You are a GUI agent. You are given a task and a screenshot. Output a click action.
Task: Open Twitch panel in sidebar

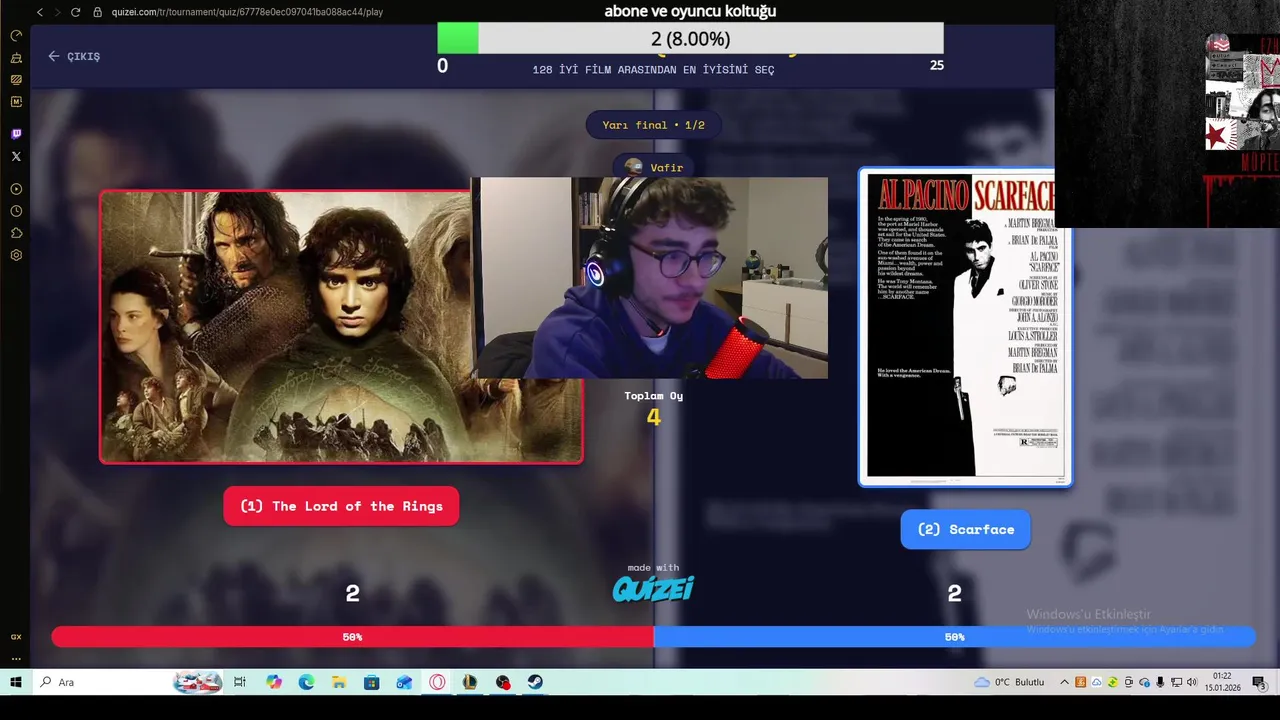coord(16,134)
